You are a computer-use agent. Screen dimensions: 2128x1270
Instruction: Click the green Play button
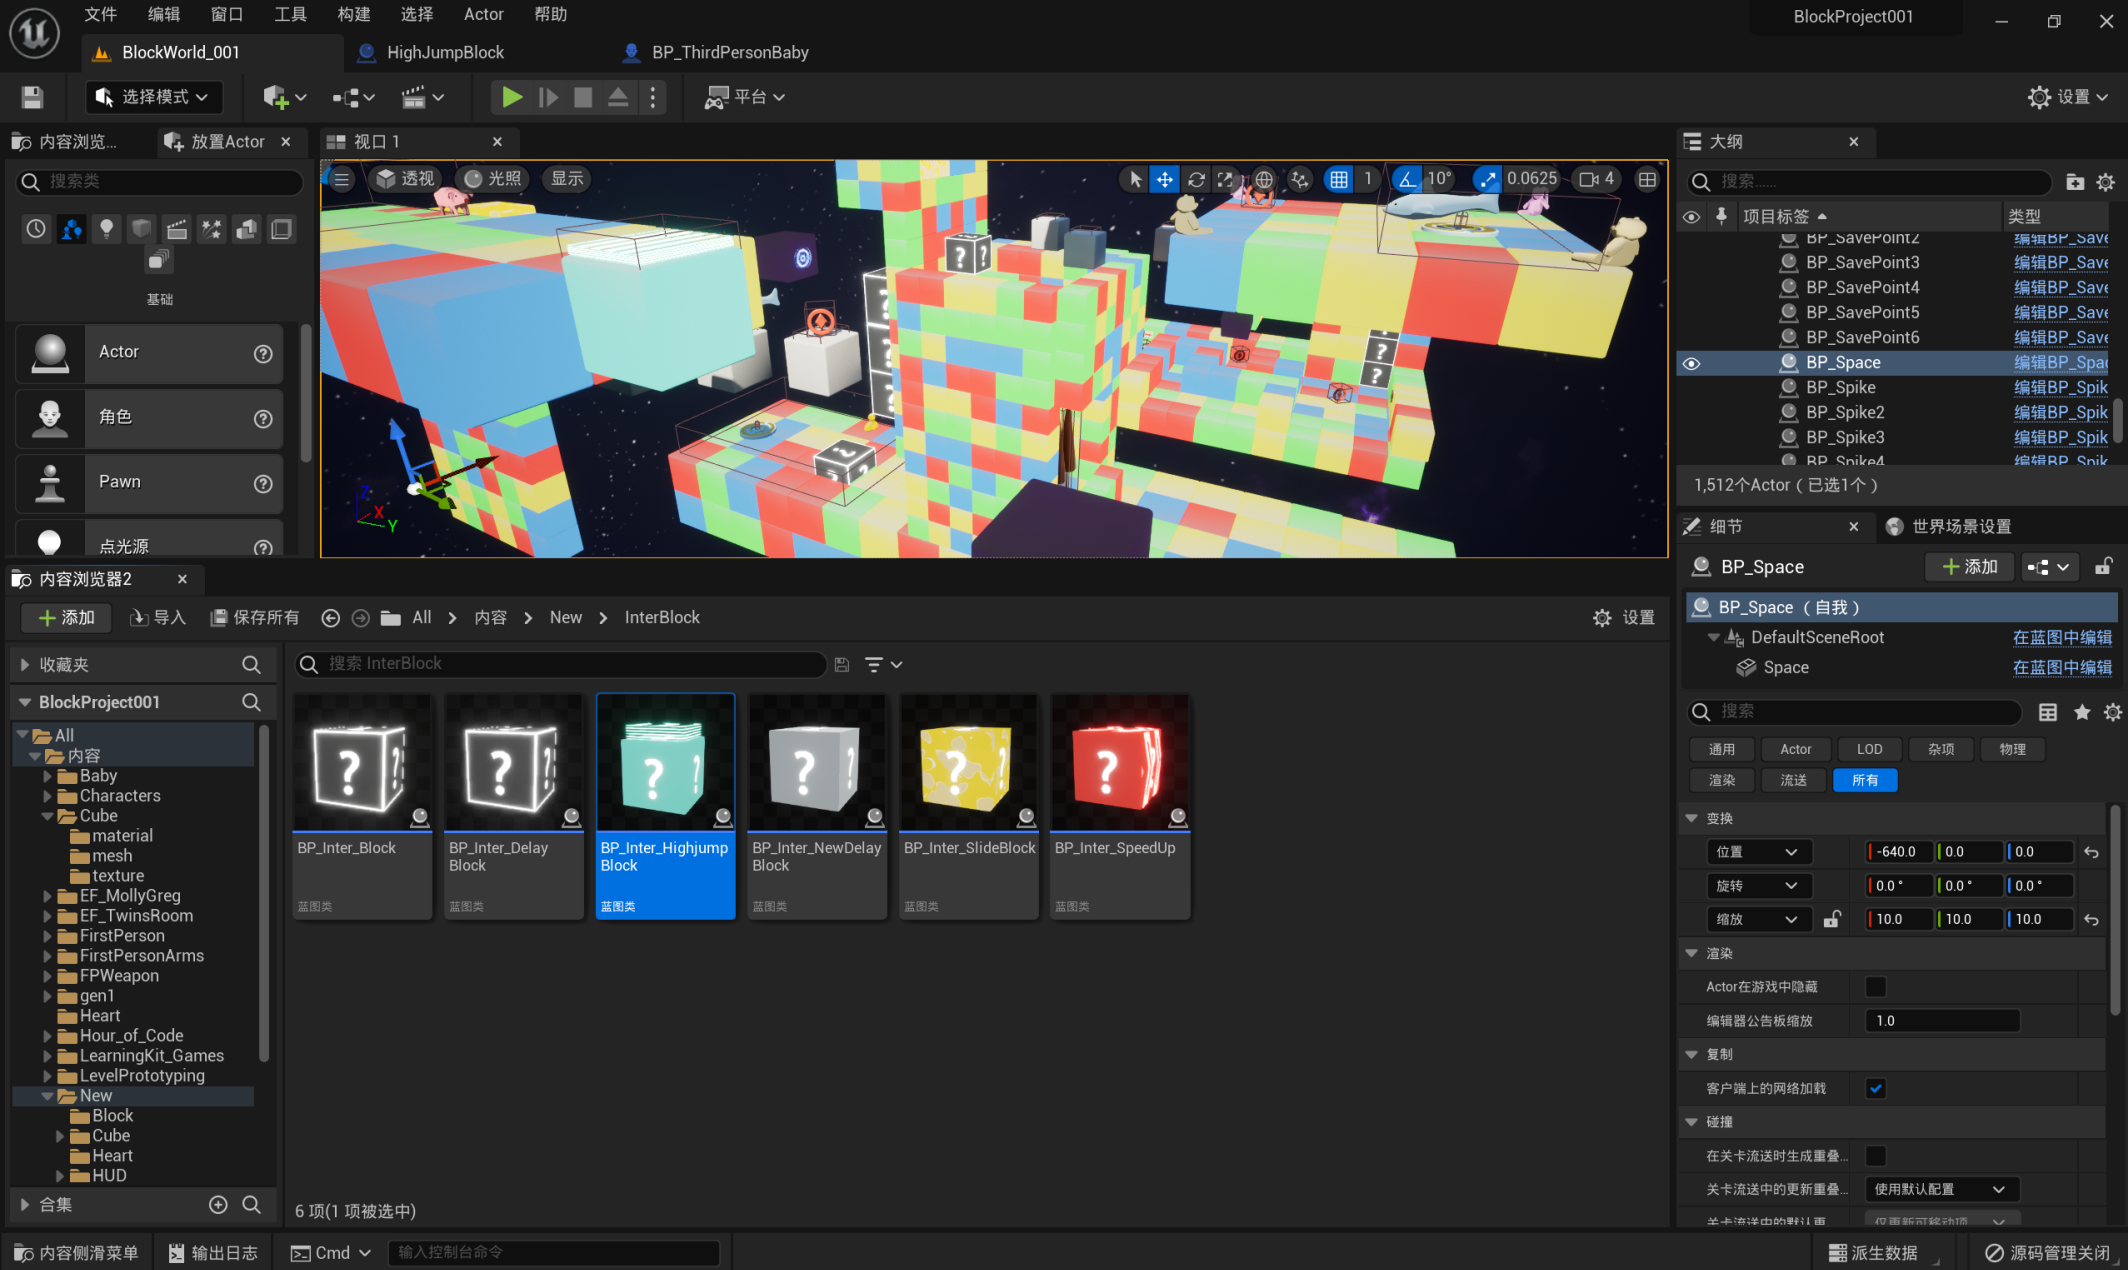pos(511,97)
